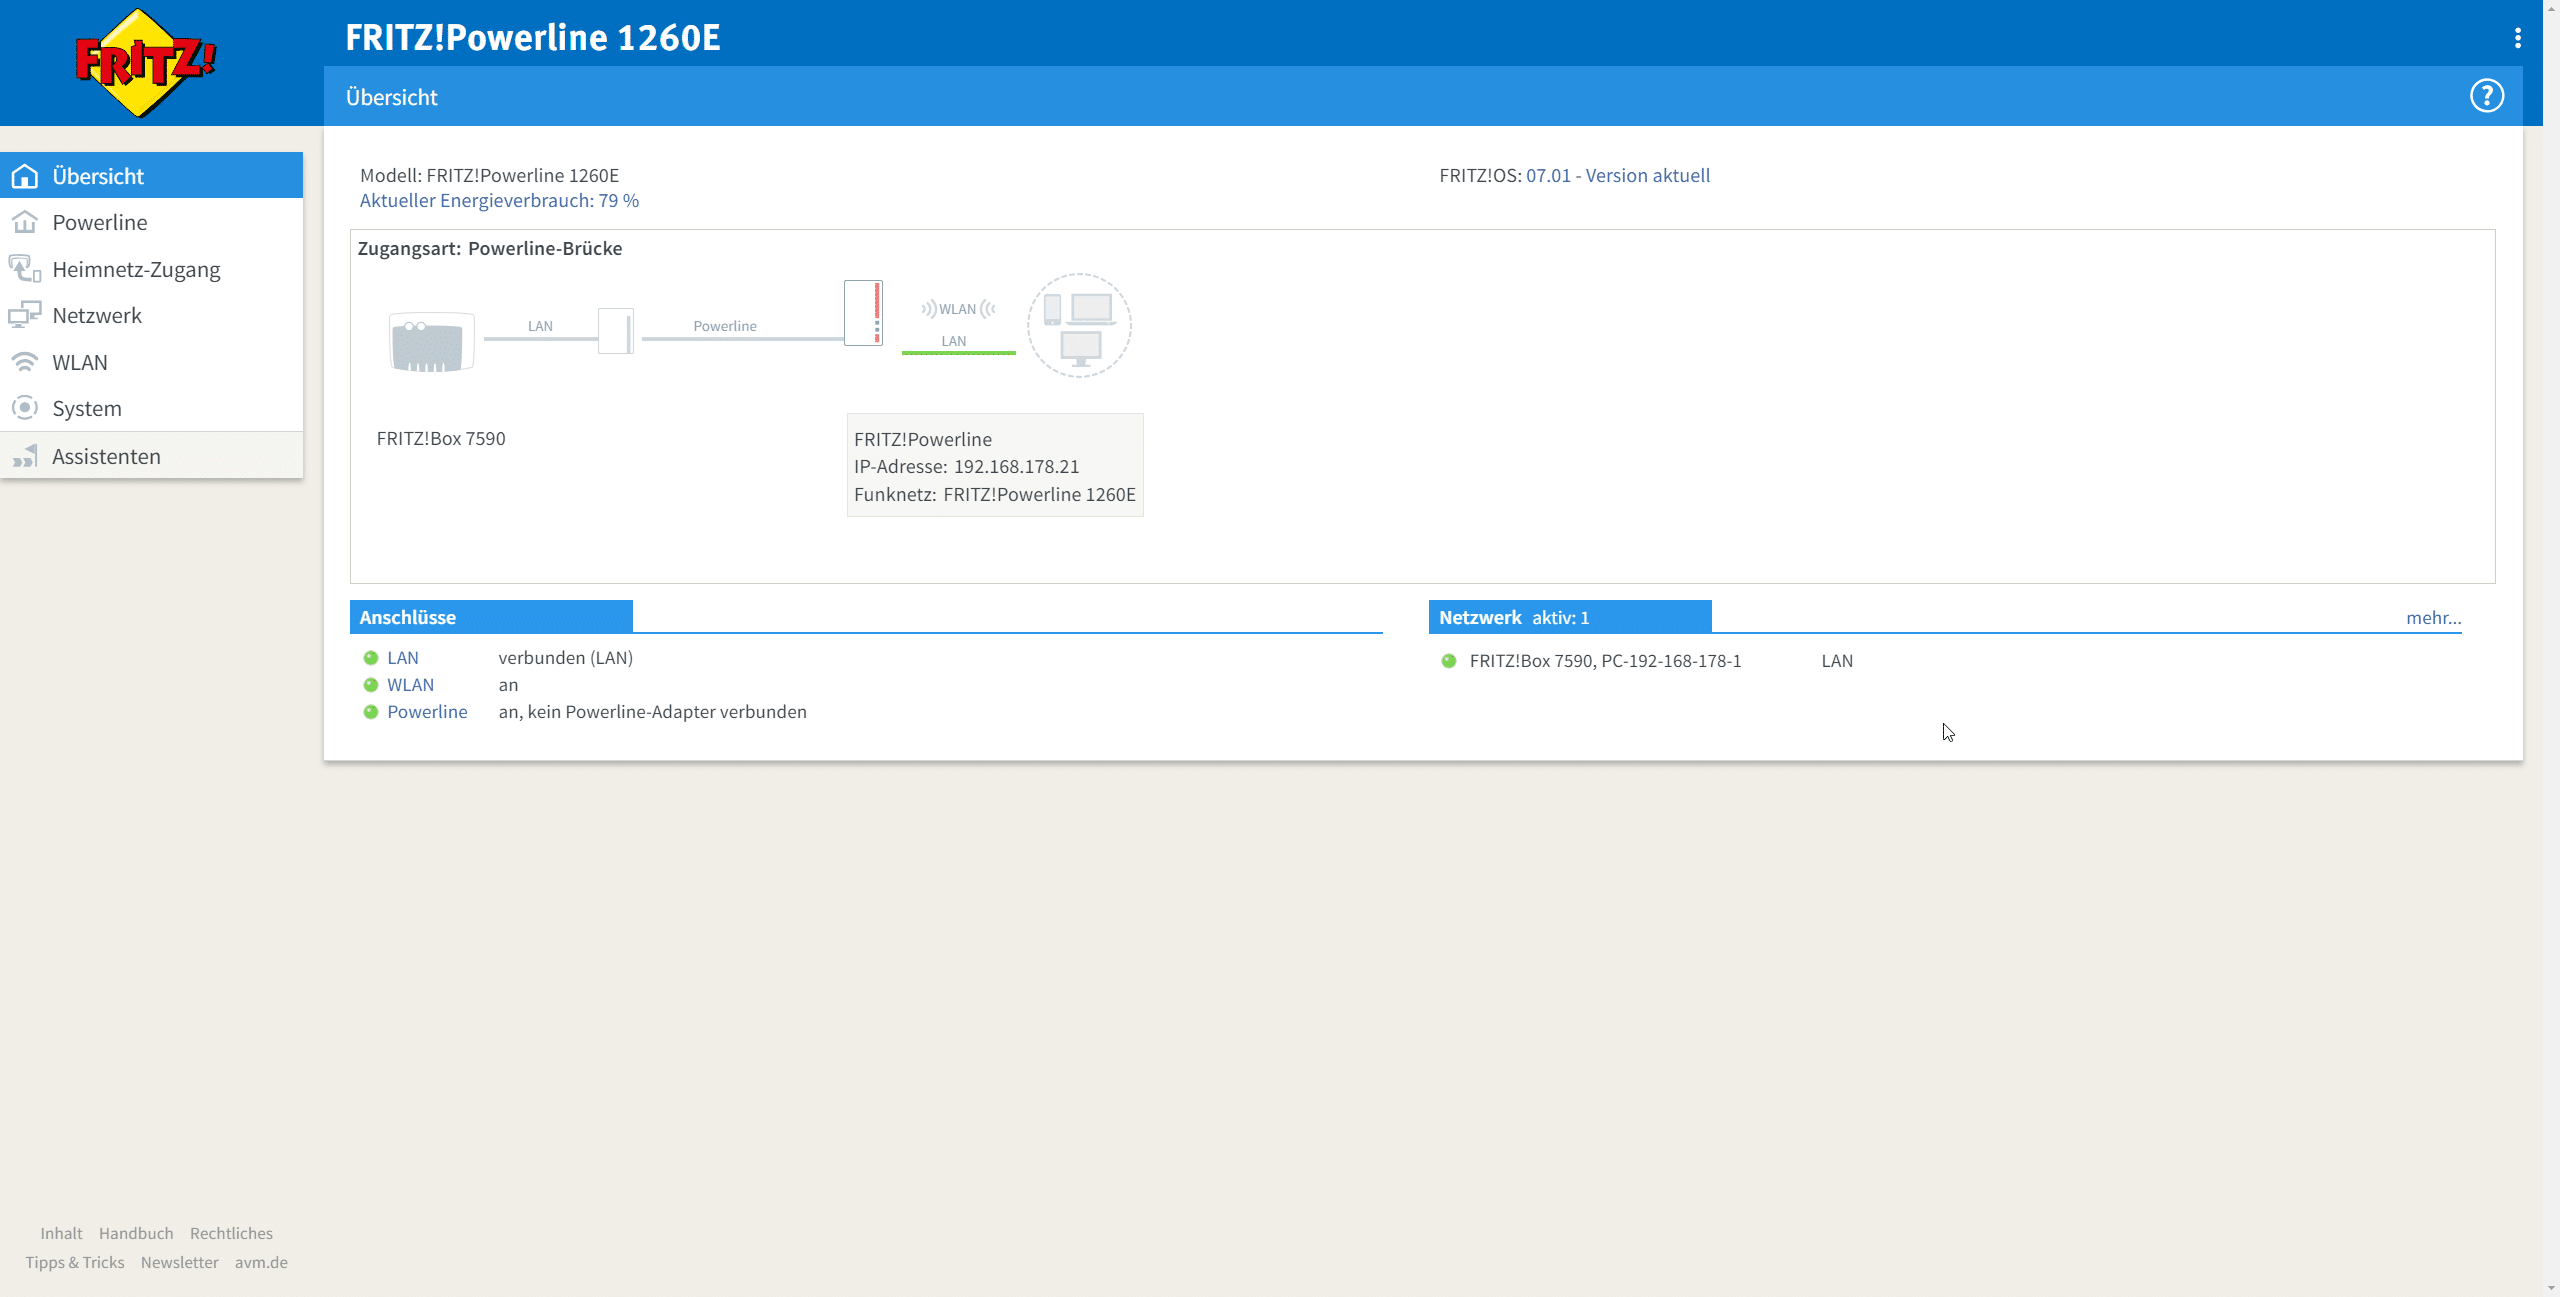
Task: Expand the Netzwerk sidebar section
Action: [97, 315]
